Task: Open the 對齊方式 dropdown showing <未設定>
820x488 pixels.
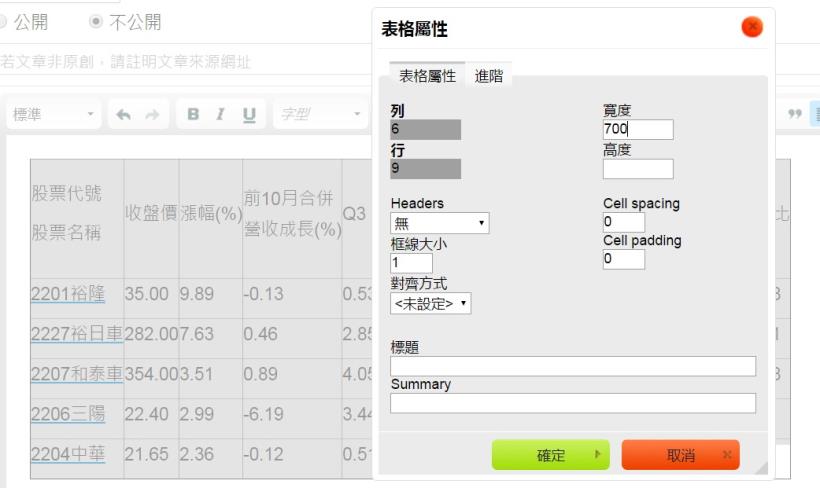Action: click(x=430, y=303)
